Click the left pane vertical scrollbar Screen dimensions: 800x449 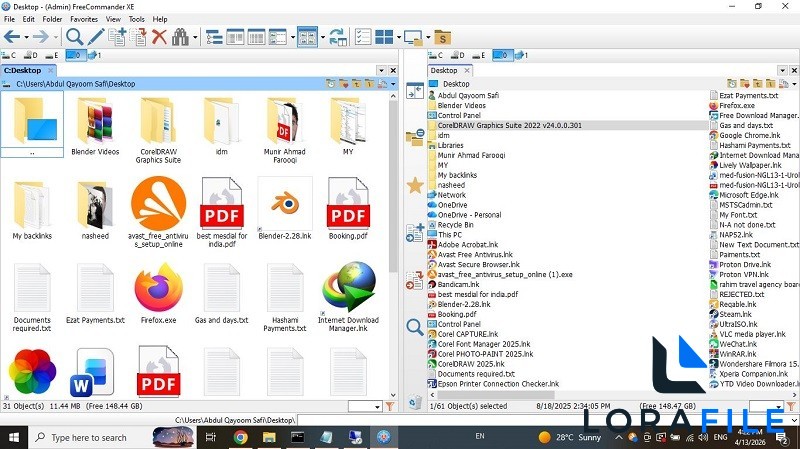(x=393, y=186)
